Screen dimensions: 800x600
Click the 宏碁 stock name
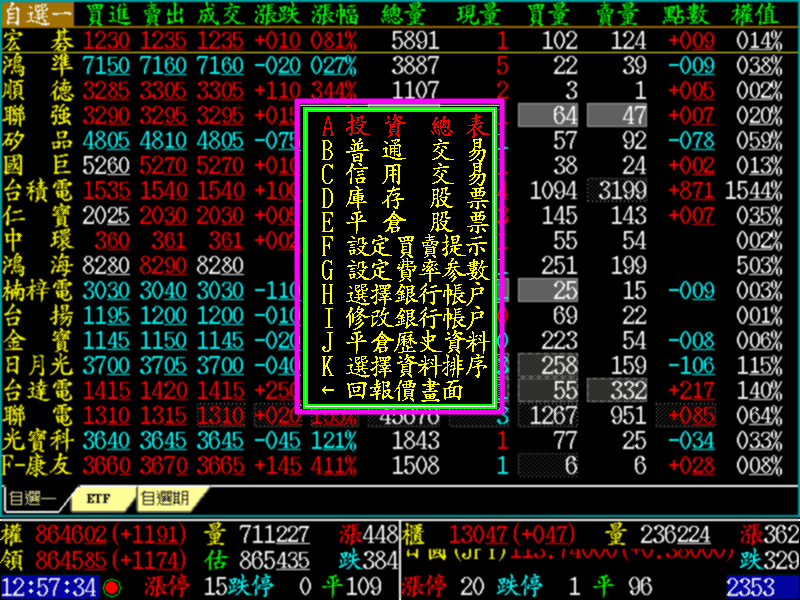[x=38, y=41]
